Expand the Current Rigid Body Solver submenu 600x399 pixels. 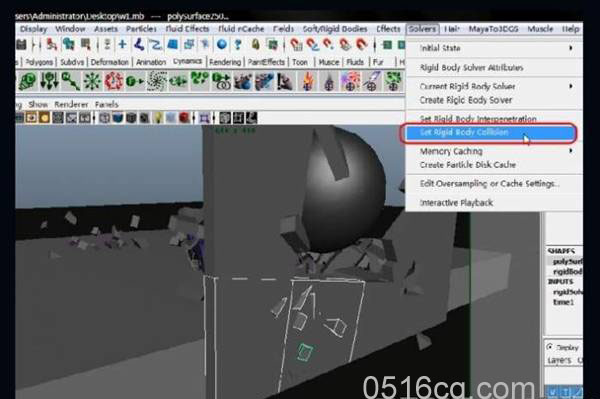point(494,86)
